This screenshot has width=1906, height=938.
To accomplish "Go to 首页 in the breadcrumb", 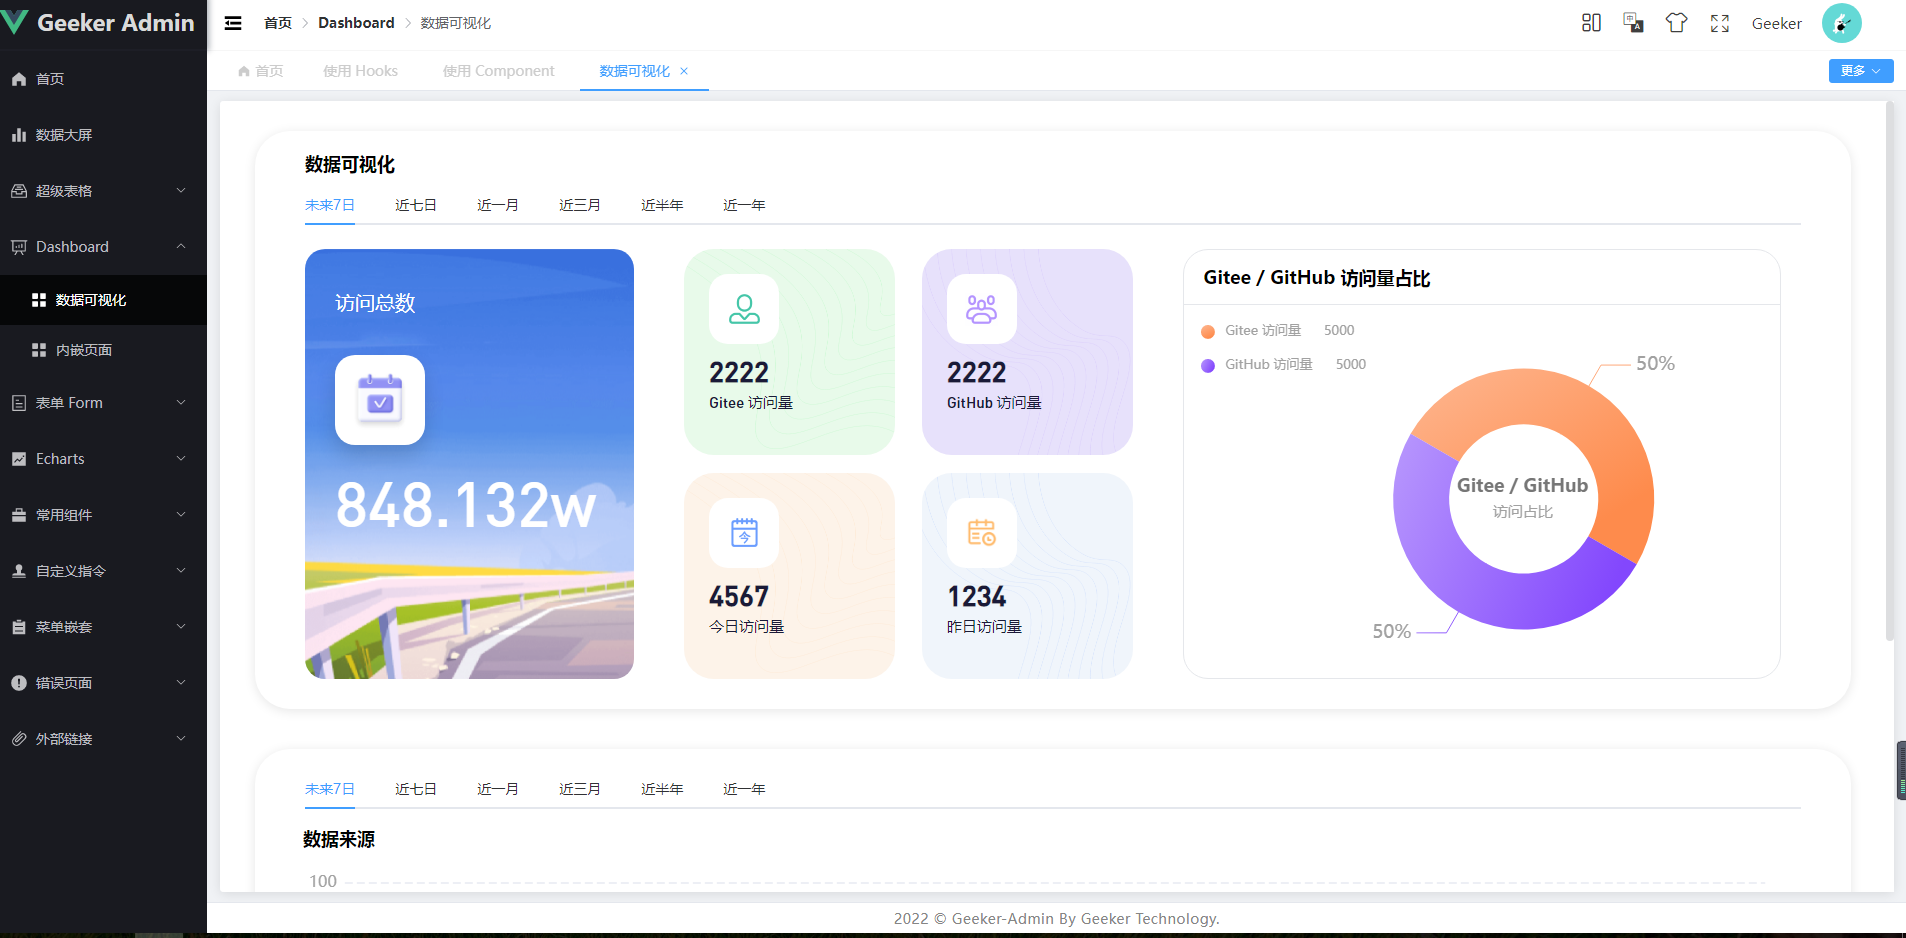I will [278, 23].
